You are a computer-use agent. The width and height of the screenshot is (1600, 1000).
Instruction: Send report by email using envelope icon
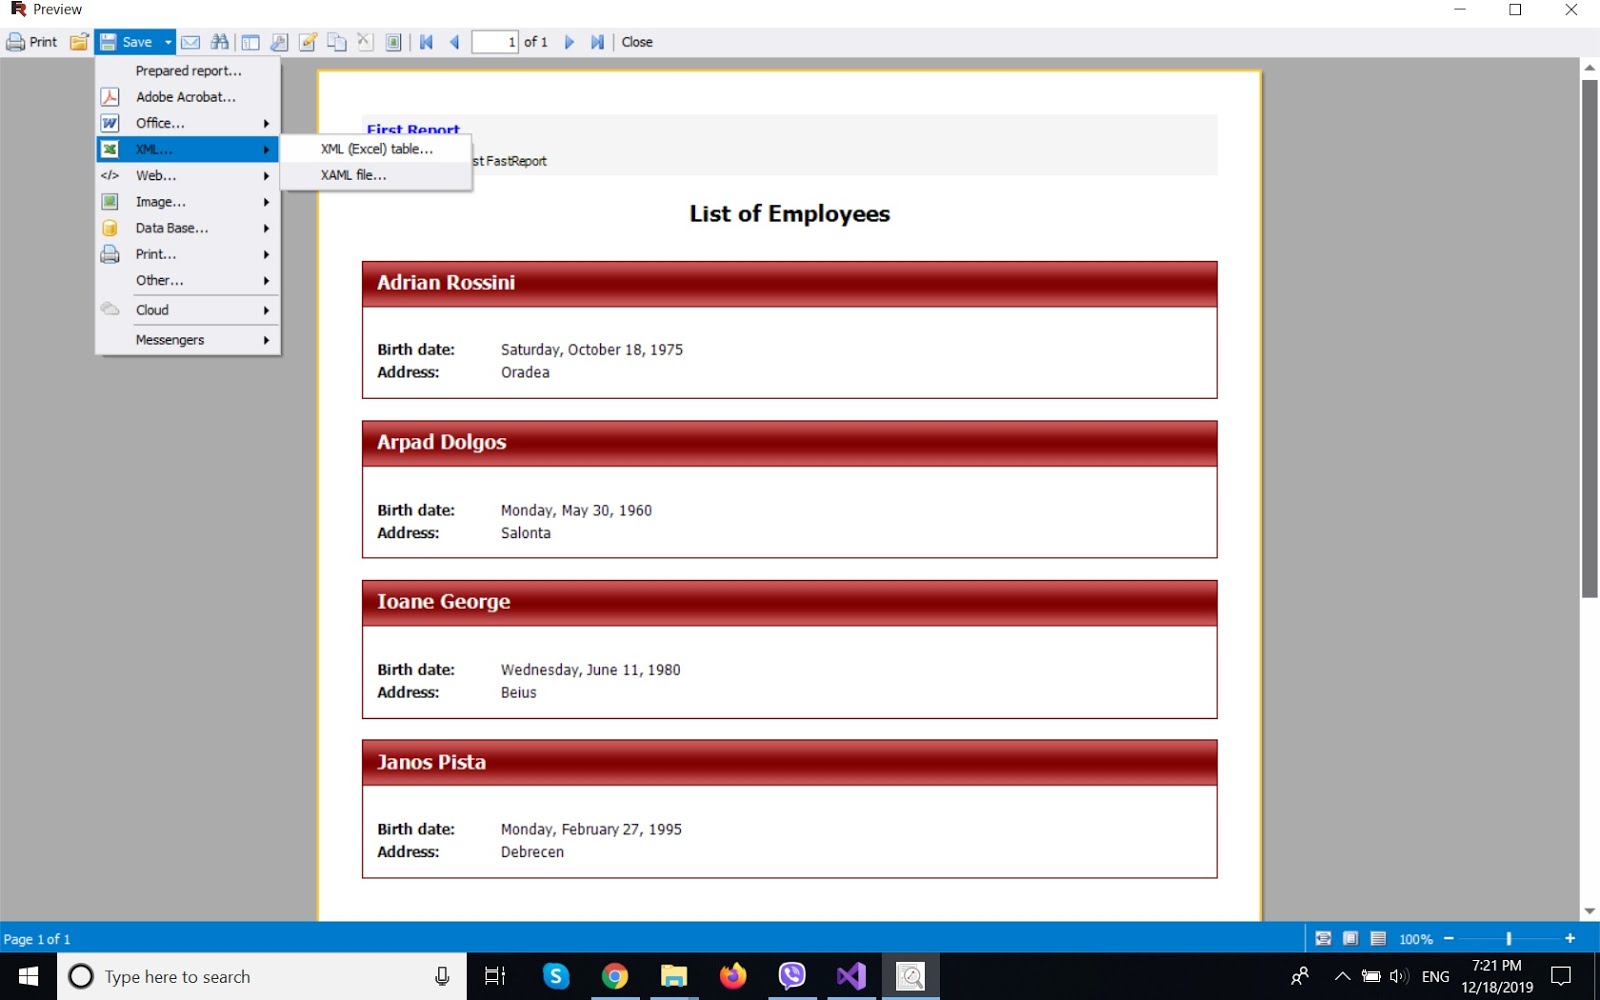coord(190,42)
